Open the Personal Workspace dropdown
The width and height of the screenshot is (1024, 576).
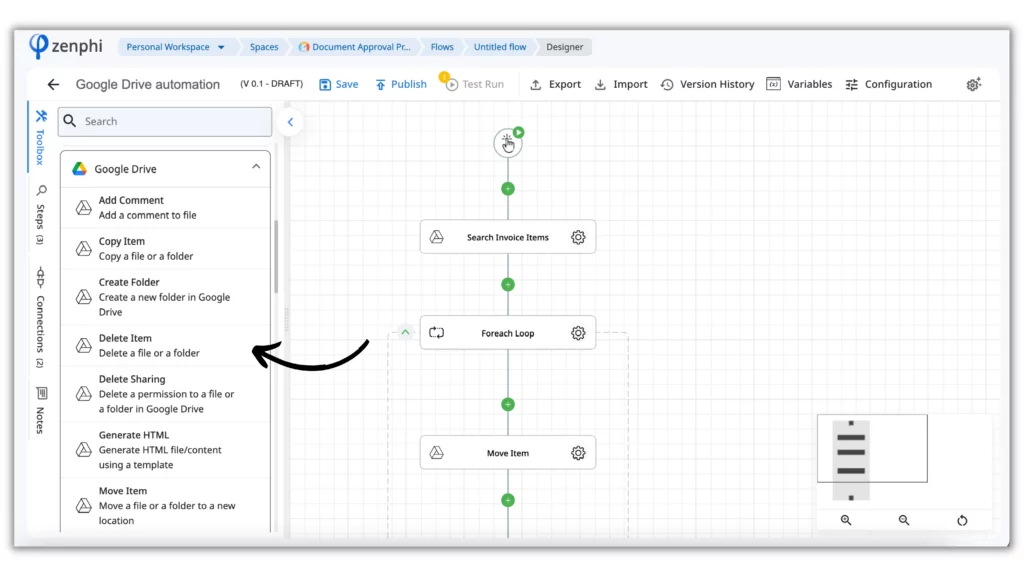point(175,47)
